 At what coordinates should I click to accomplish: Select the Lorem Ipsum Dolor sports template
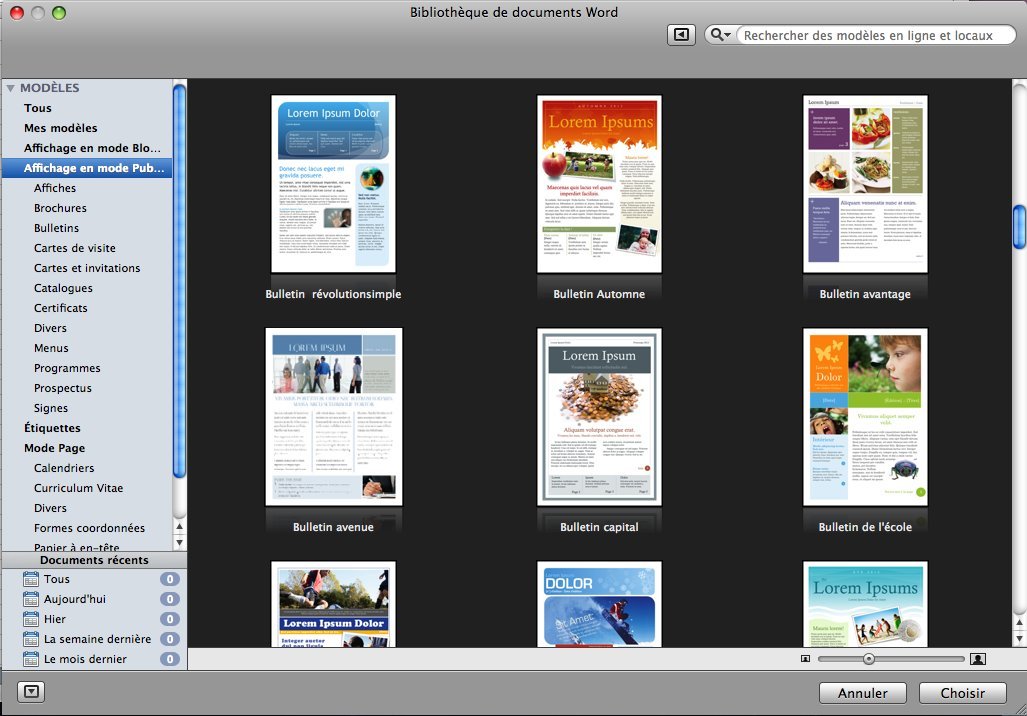click(x=333, y=604)
